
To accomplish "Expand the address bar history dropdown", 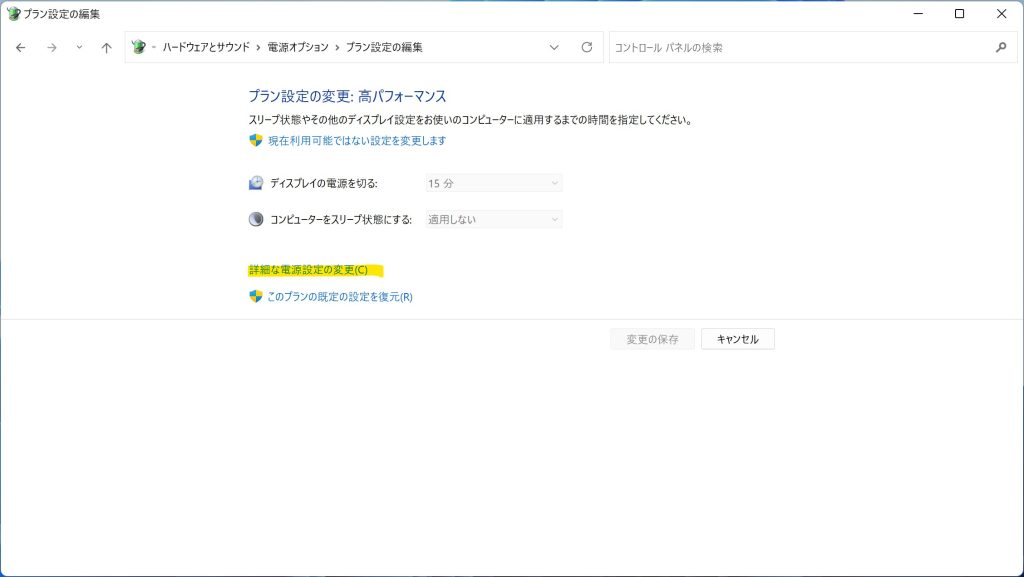I will [554, 48].
